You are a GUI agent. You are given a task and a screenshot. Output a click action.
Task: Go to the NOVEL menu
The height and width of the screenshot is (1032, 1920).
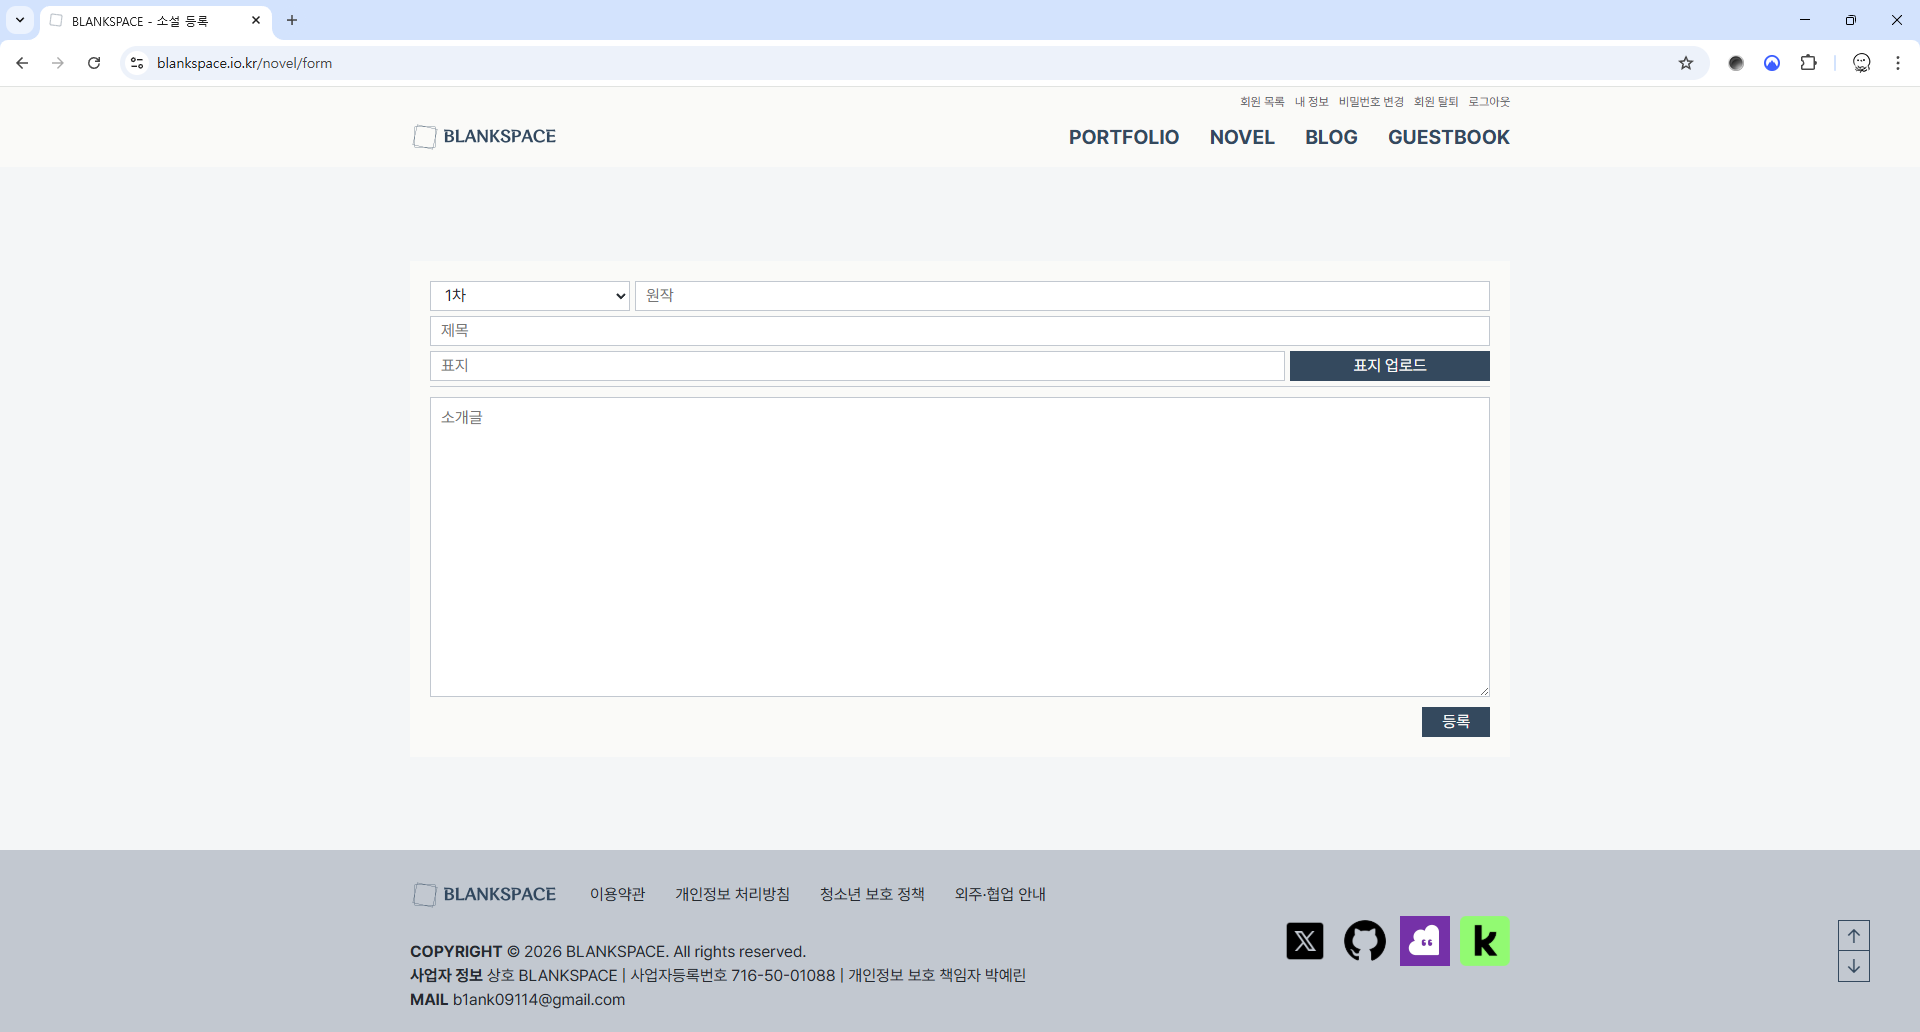tap(1242, 137)
